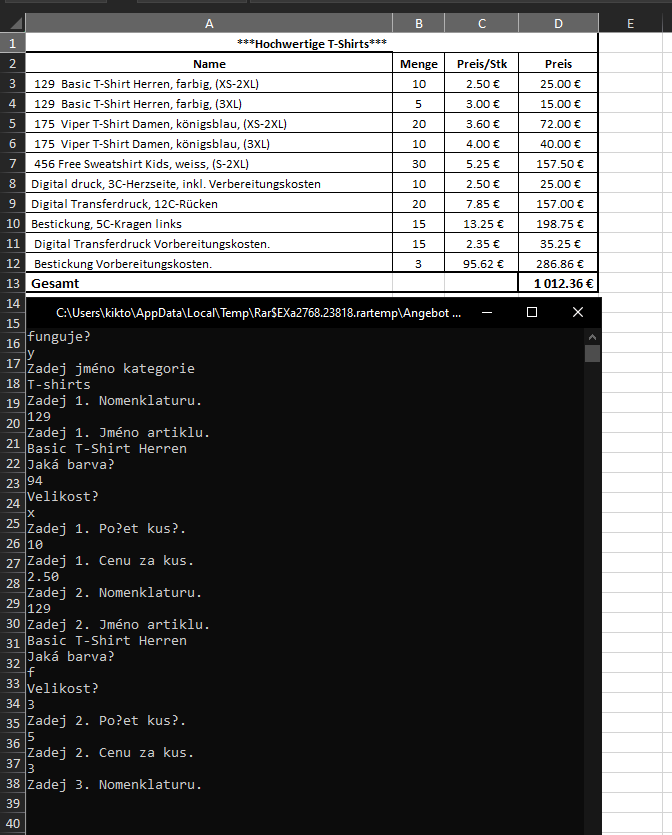The width and height of the screenshot is (672, 835).
Task: Click cell 'Digital Transferdruck Vorbereitungskosten.'
Action: tap(209, 243)
